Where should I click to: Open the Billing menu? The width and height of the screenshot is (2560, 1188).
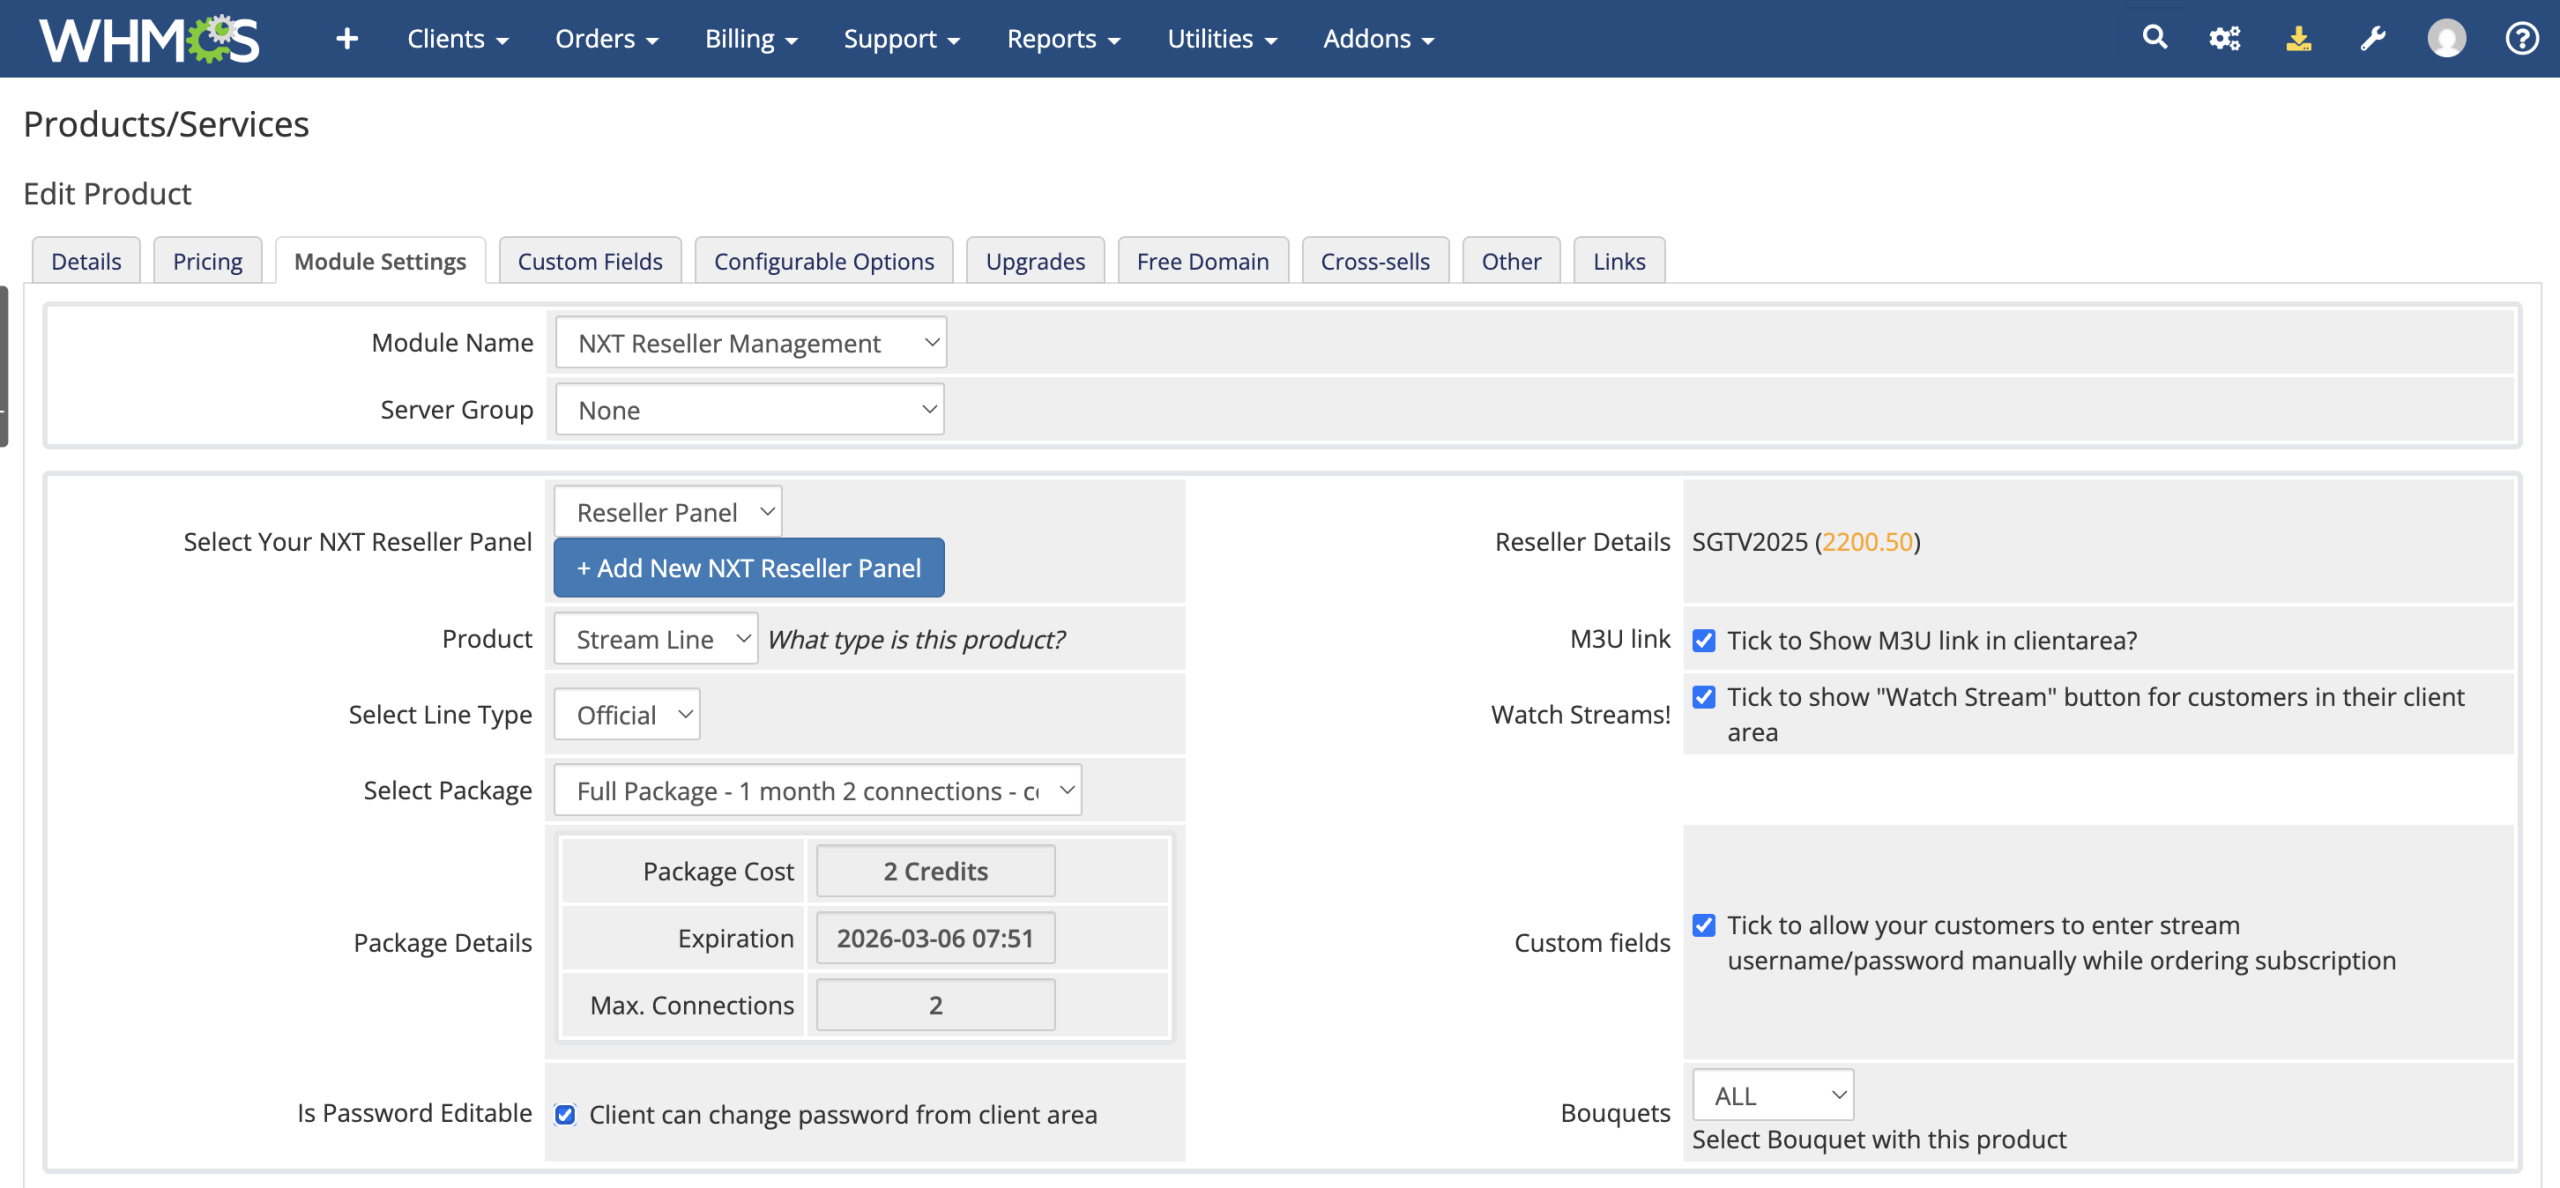[x=751, y=39]
